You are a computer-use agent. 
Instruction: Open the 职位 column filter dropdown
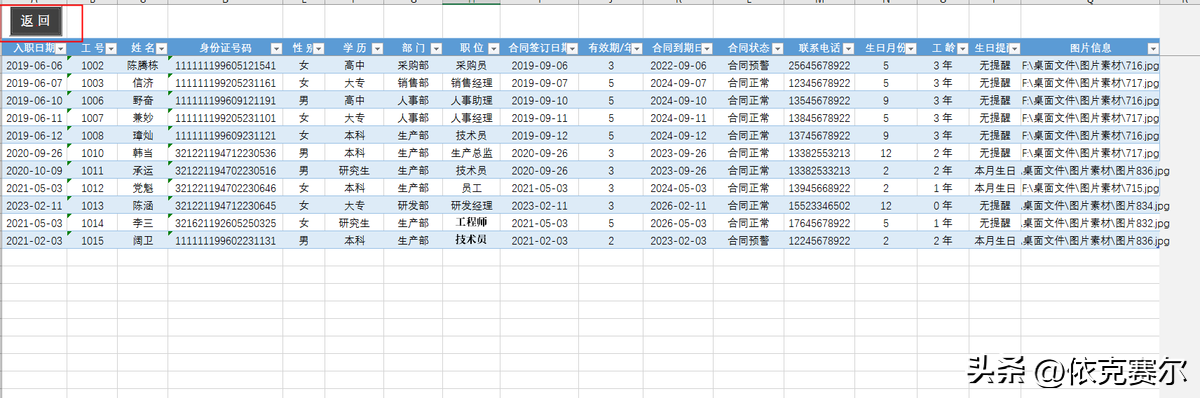494,48
